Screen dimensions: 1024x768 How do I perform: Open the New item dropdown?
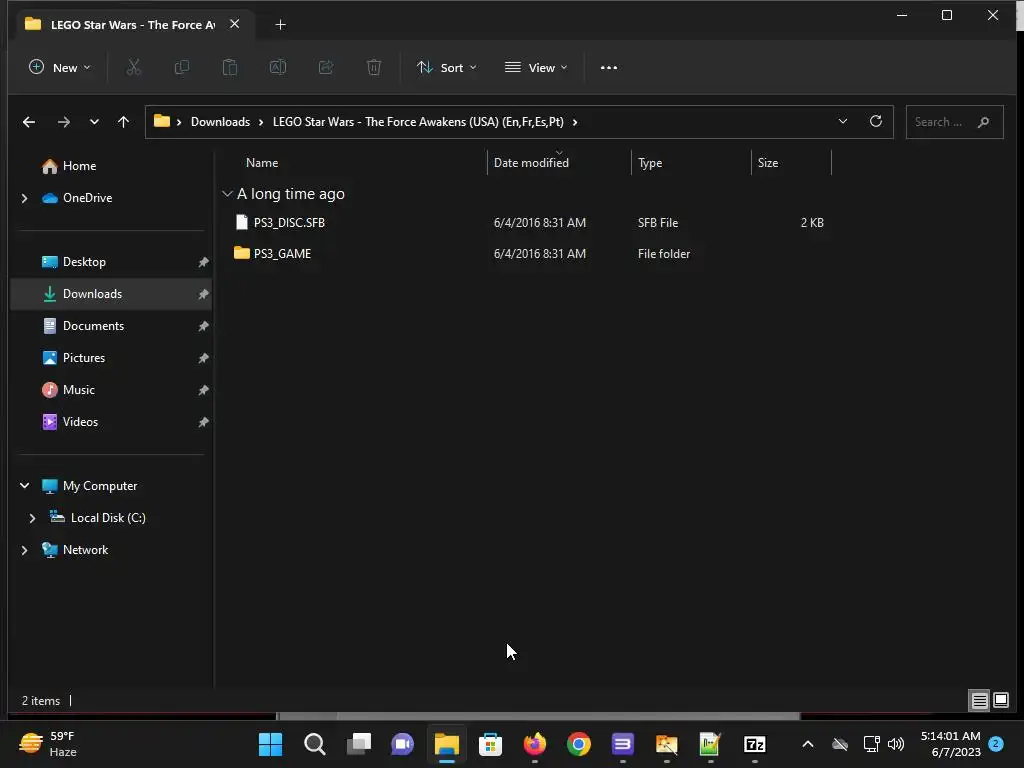click(59, 67)
